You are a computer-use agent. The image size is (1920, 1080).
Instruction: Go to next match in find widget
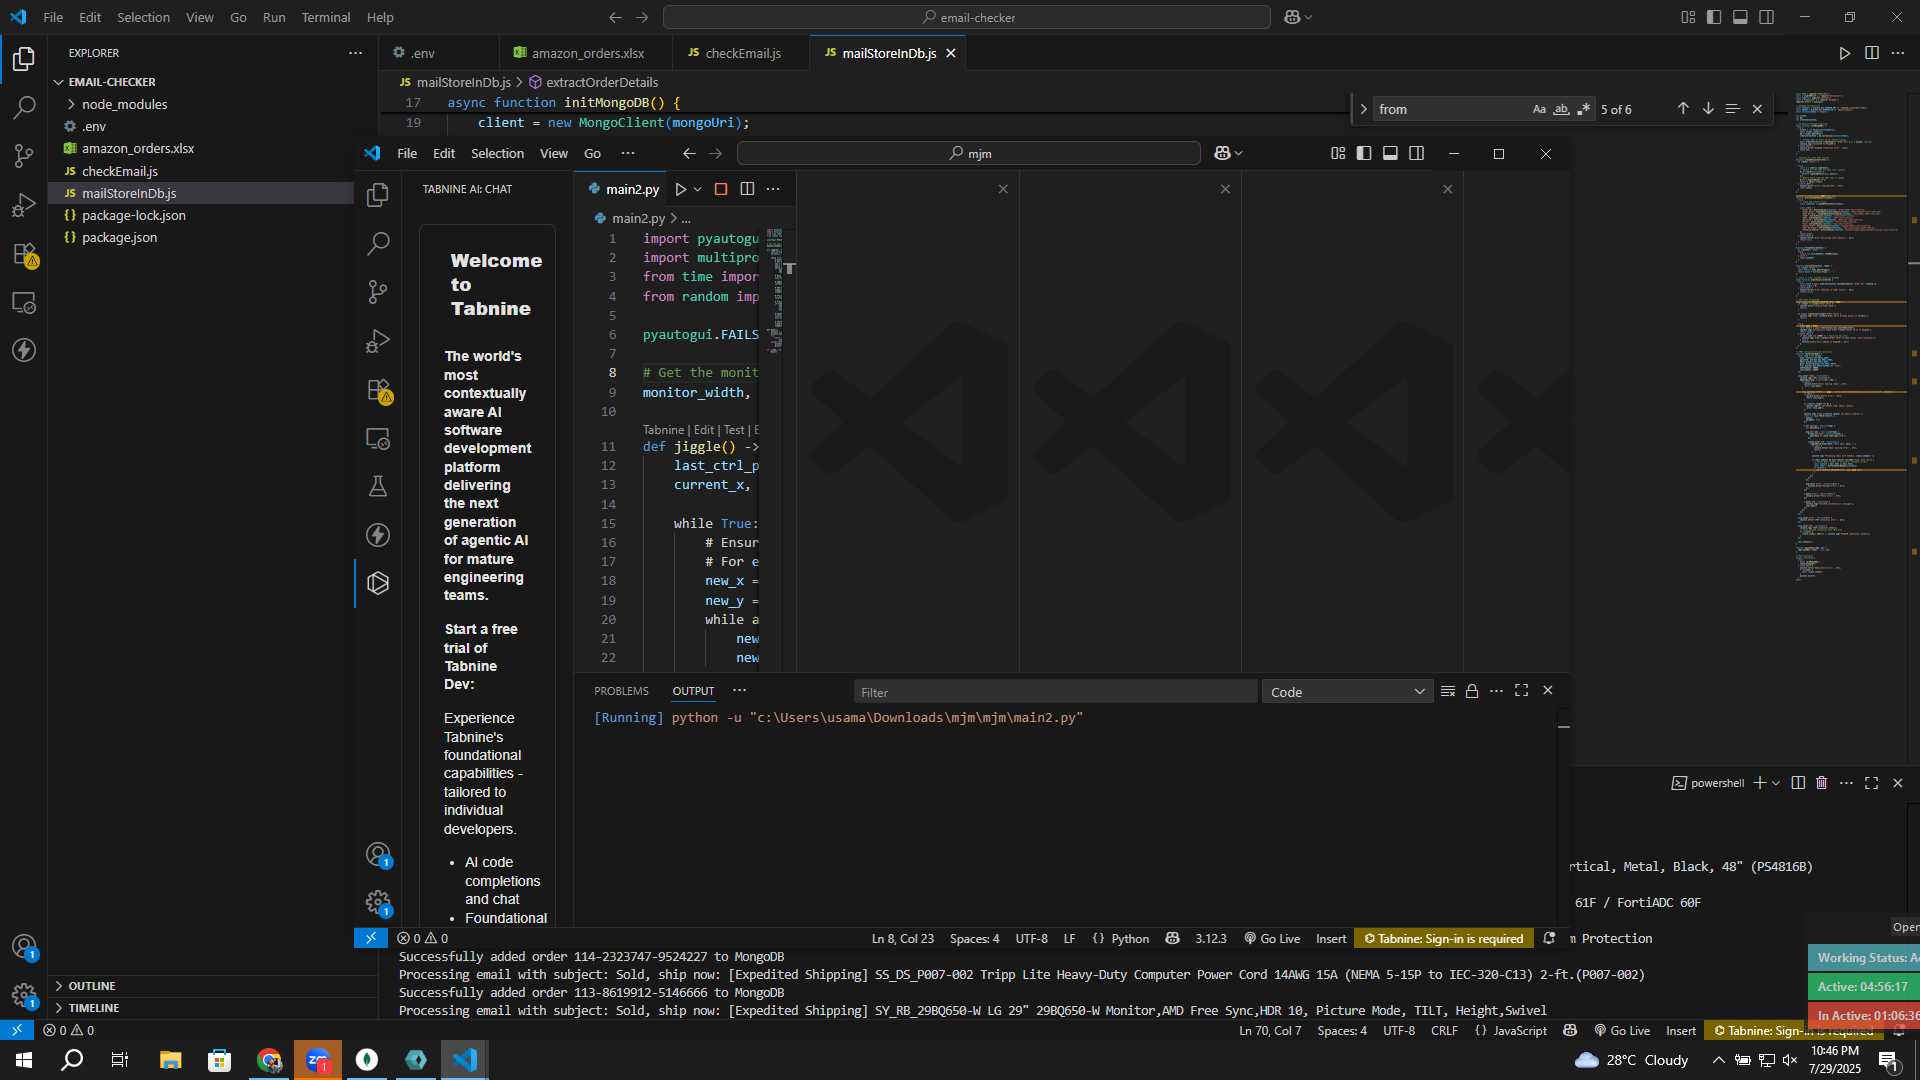coord(1708,109)
